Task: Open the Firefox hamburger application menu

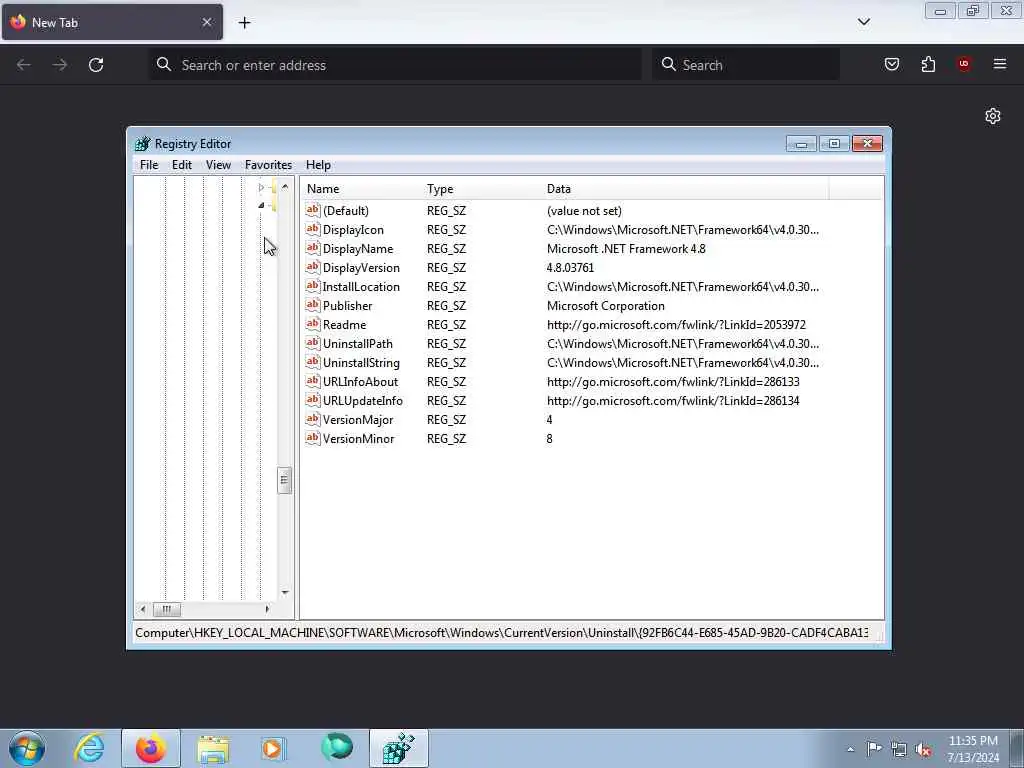Action: pyautogui.click(x=999, y=64)
